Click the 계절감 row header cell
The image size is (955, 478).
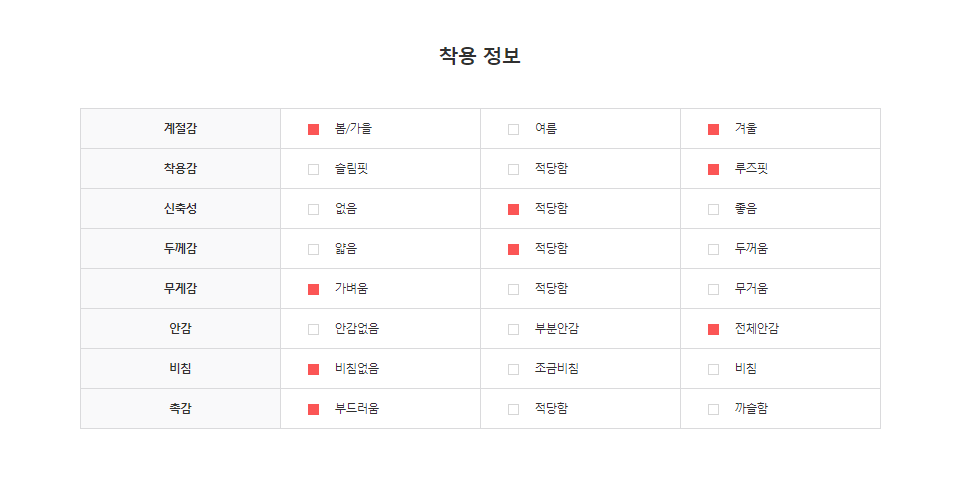pos(180,129)
